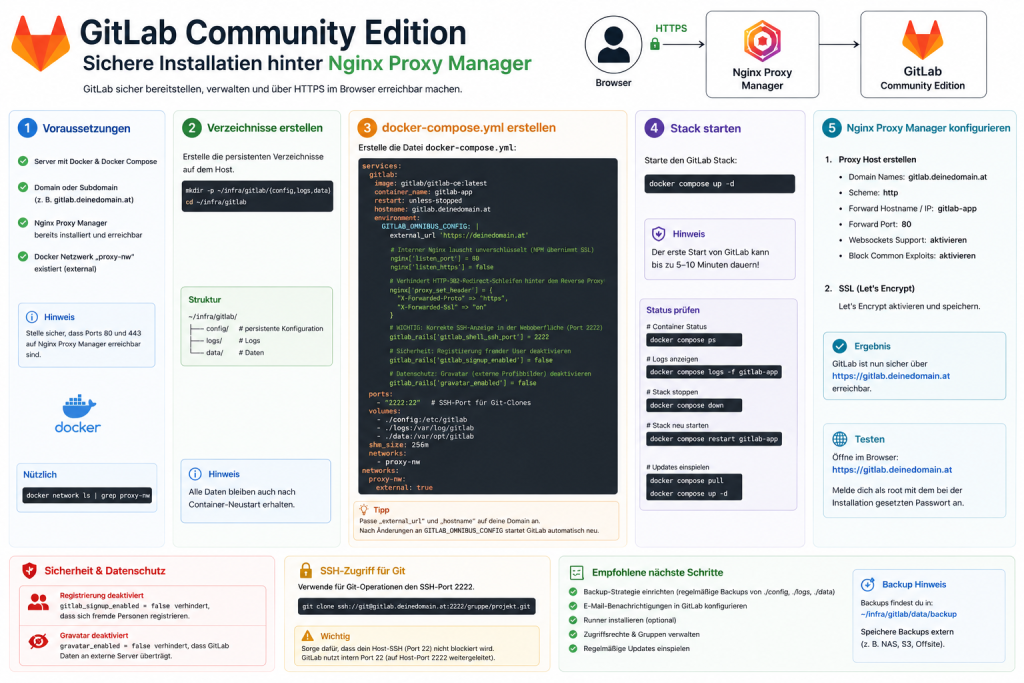Screen dimensions: 1024x683
Task: Click the check icon next to 'Regelmäßige Updates einspielen'
Action: pos(573,648)
